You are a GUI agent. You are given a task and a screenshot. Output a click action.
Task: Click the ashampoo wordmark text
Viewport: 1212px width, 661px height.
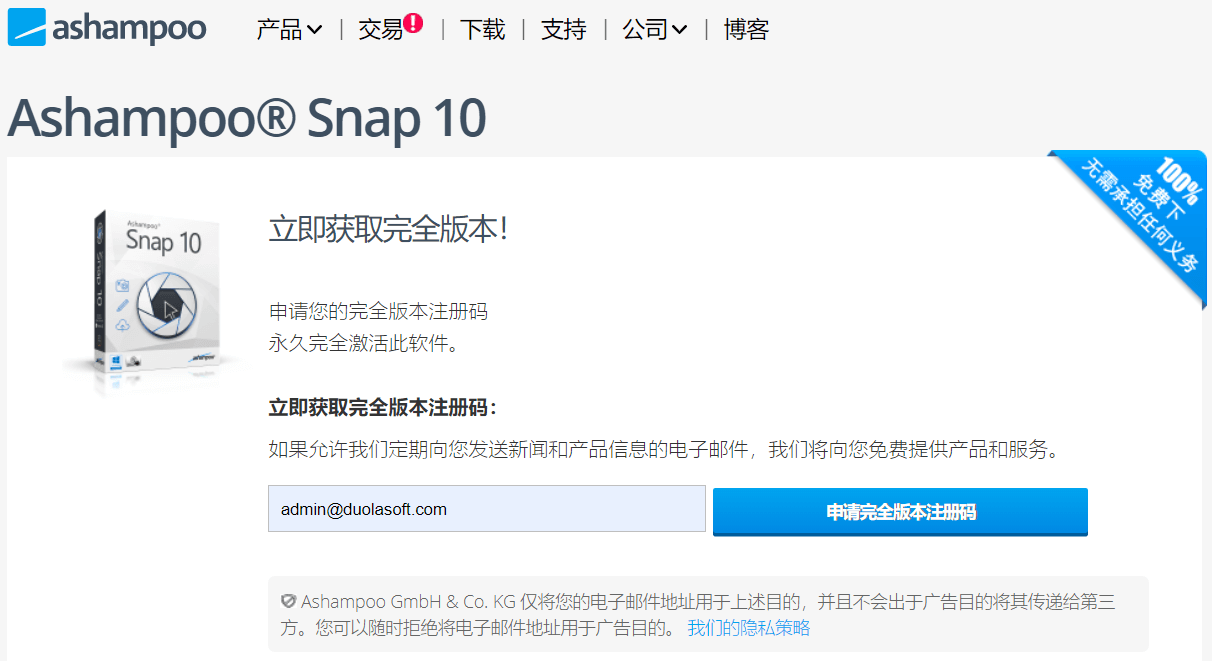pyautogui.click(x=129, y=29)
